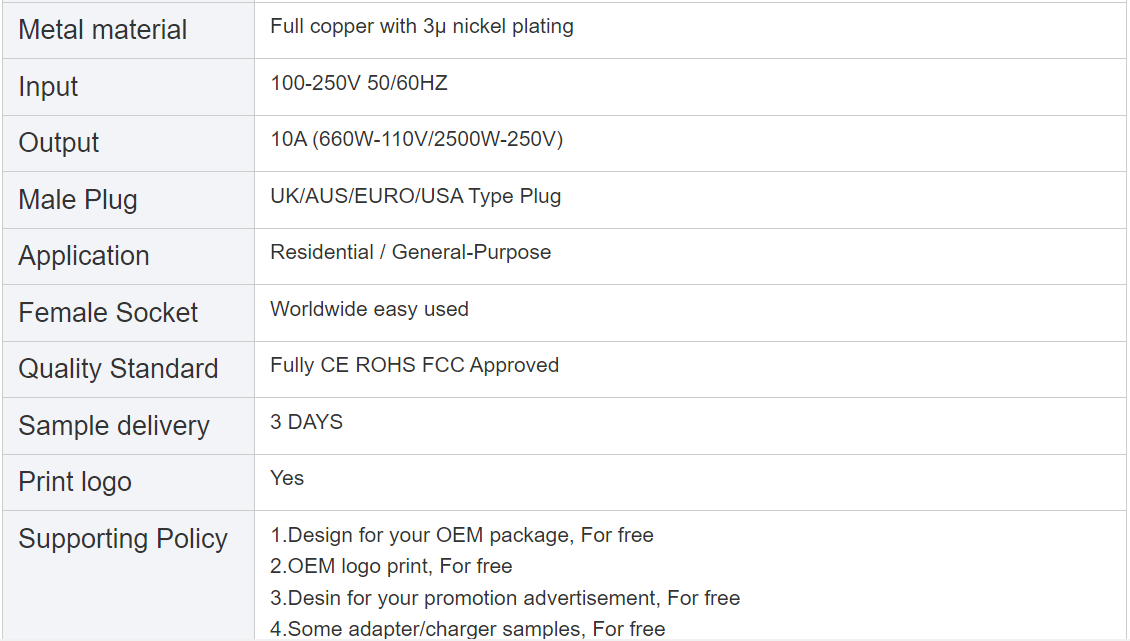Image resolution: width=1130 pixels, height=641 pixels.
Task: Click the "Application" row label
Action: coord(84,256)
